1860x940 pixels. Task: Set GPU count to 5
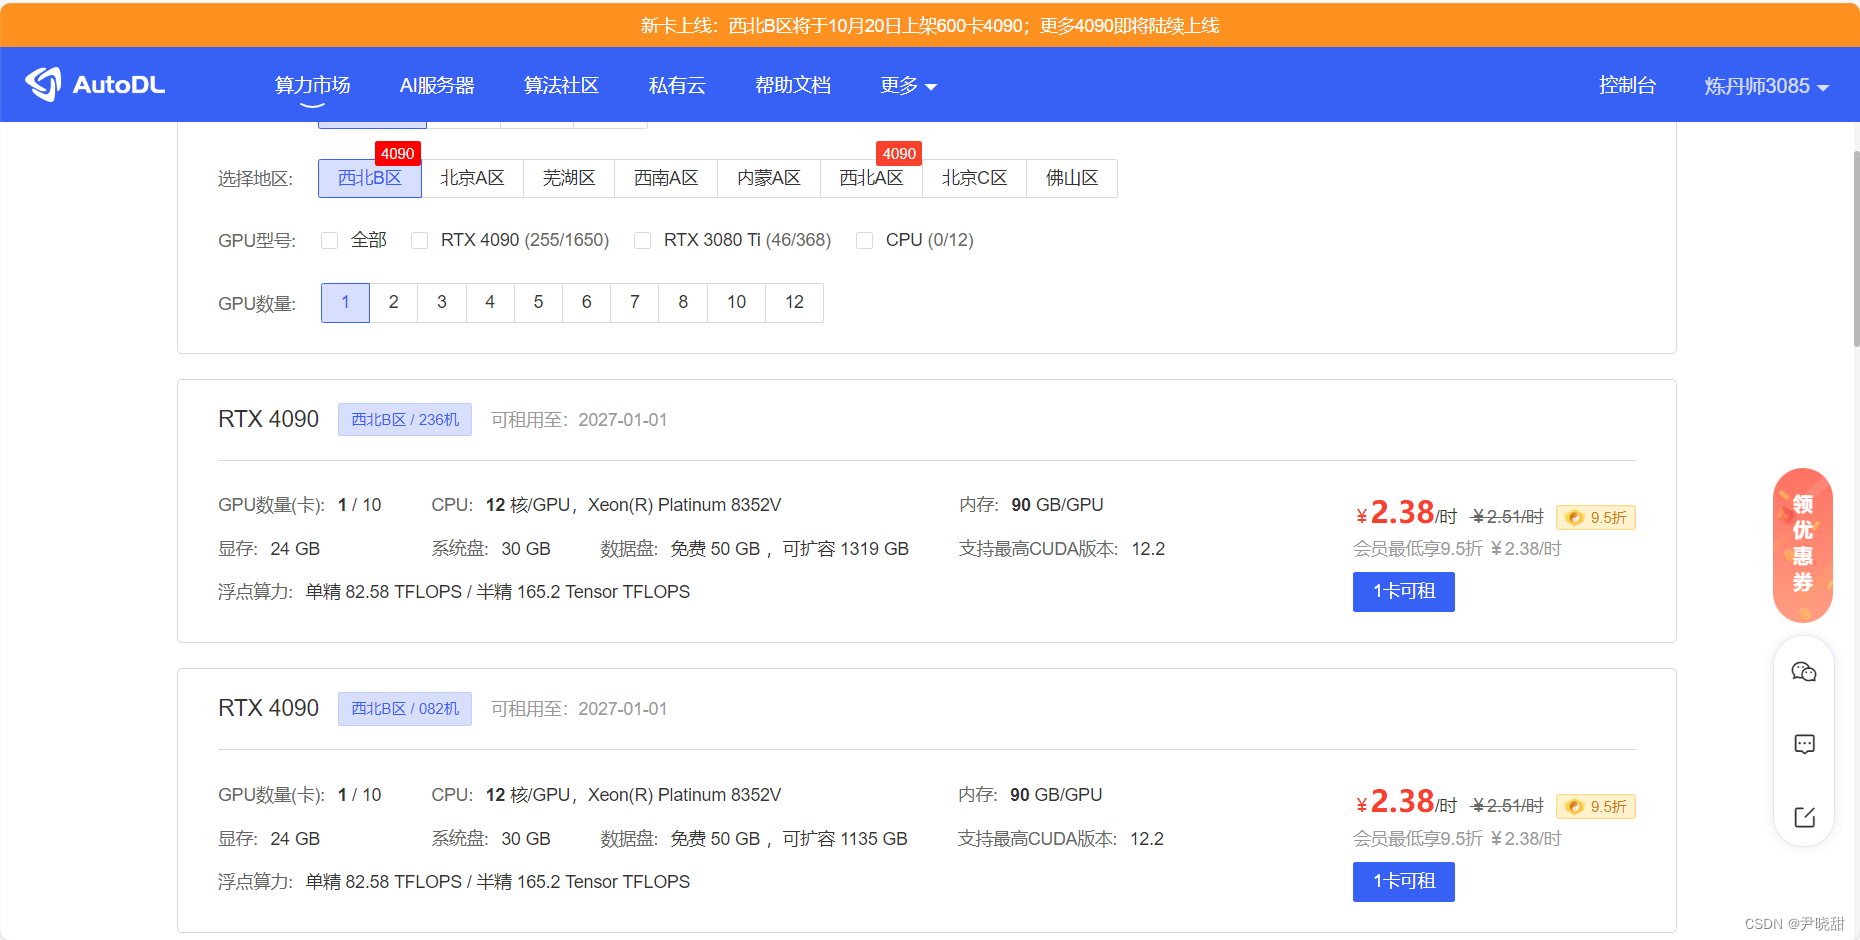tap(538, 302)
